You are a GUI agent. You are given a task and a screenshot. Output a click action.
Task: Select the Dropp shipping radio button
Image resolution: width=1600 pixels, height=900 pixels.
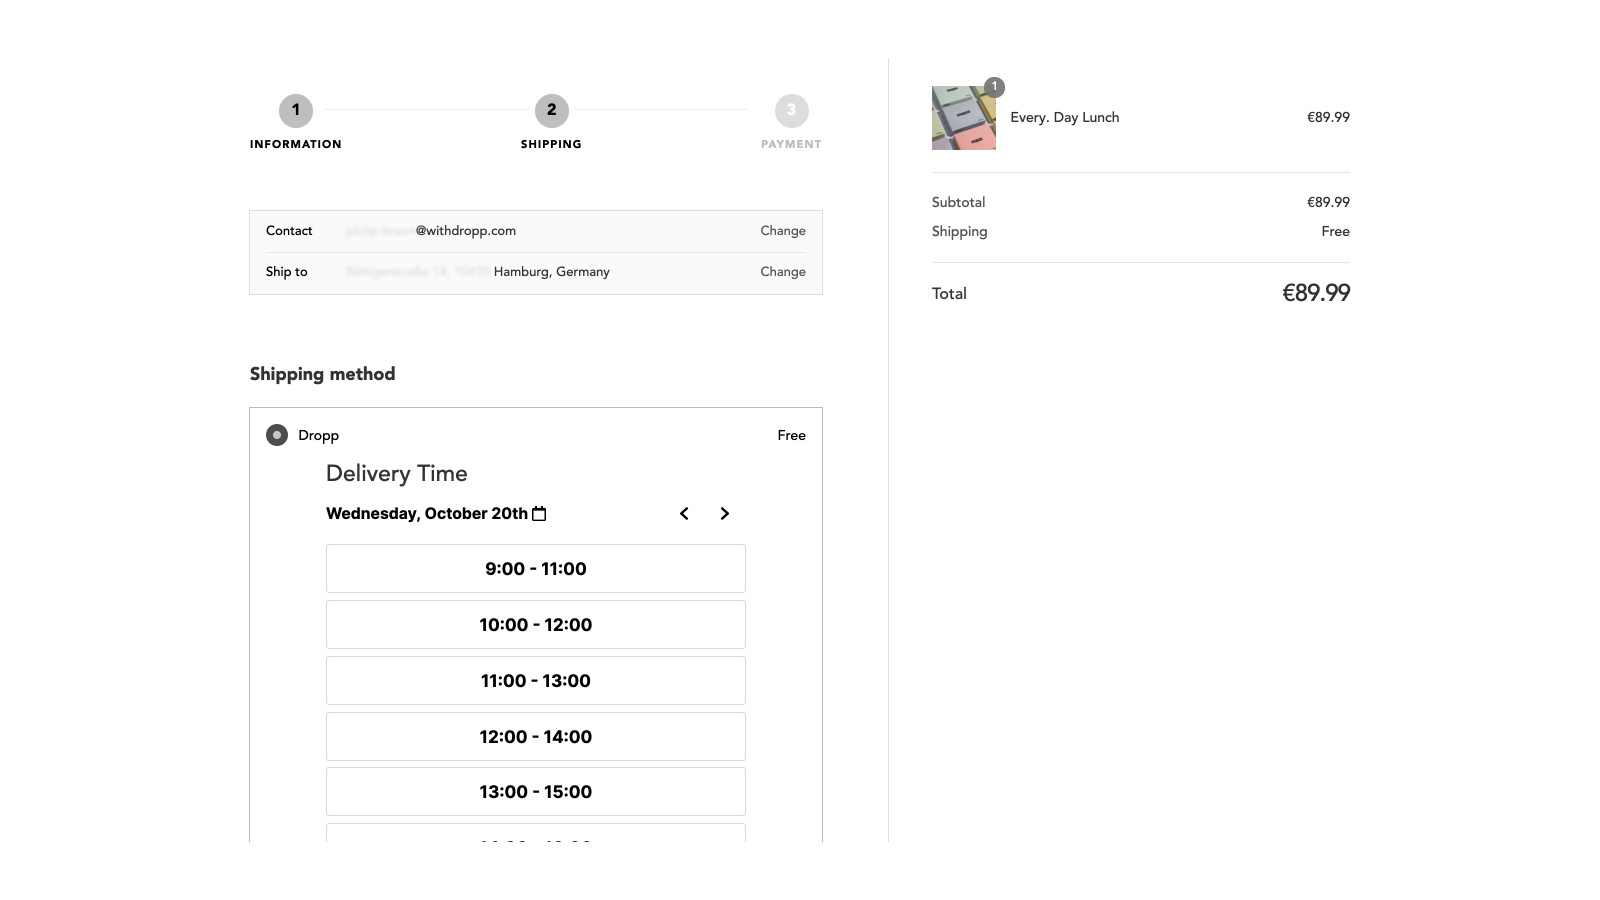click(277, 435)
